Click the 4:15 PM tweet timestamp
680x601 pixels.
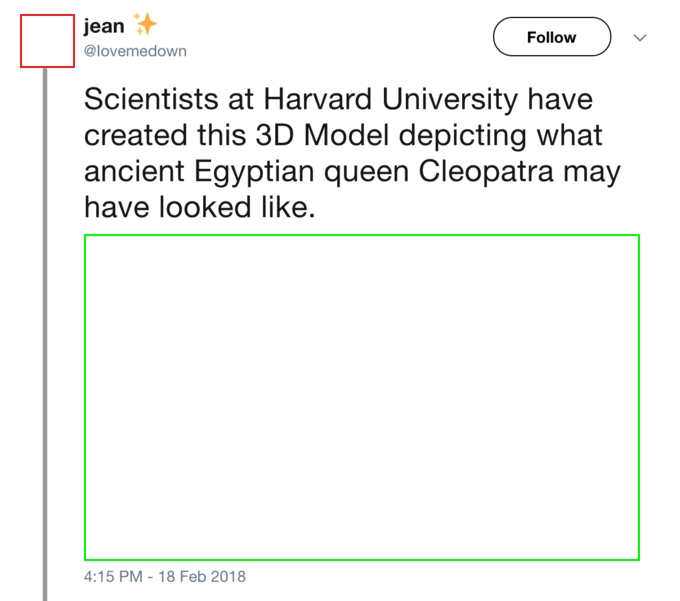(x=113, y=577)
